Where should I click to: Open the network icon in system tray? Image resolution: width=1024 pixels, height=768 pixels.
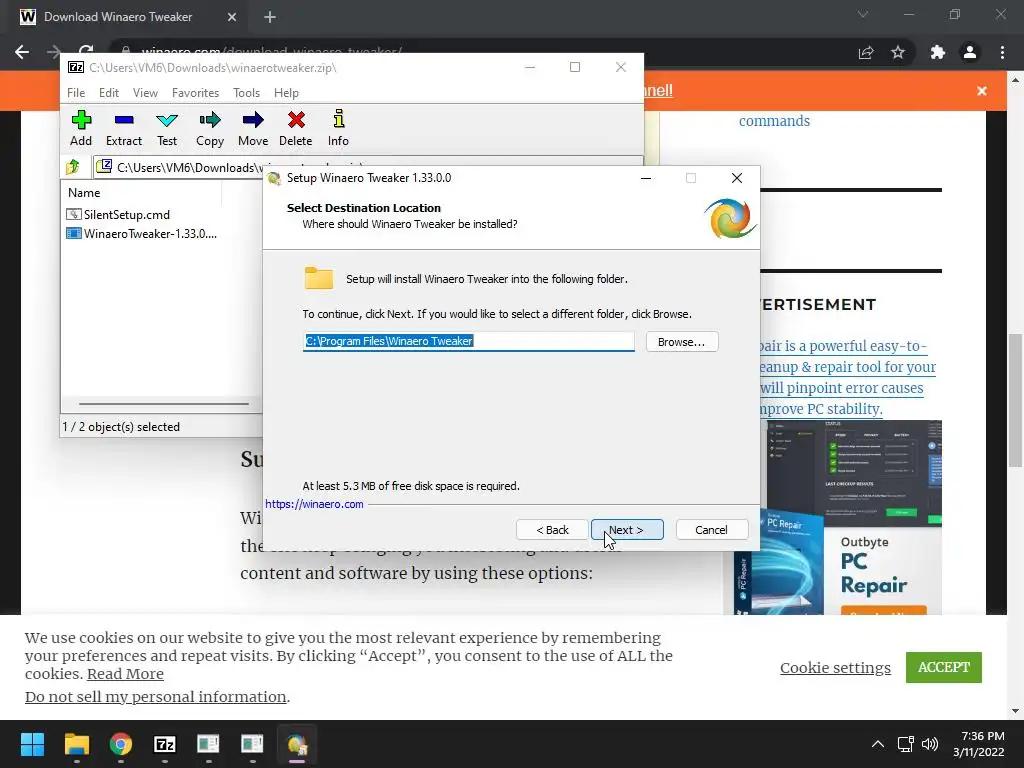(x=905, y=744)
